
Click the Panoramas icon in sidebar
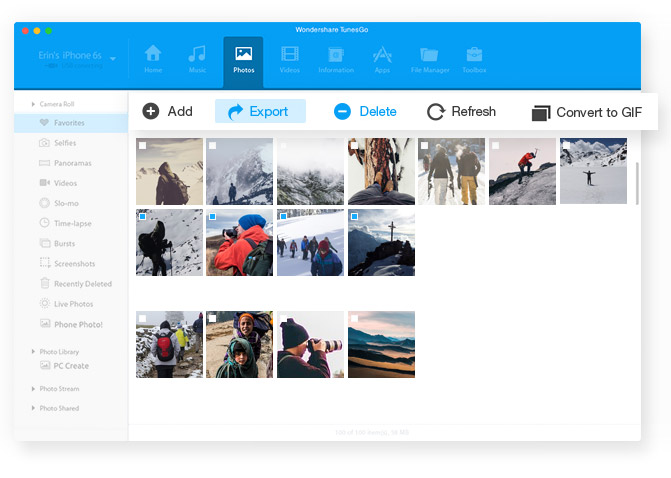tap(45, 163)
